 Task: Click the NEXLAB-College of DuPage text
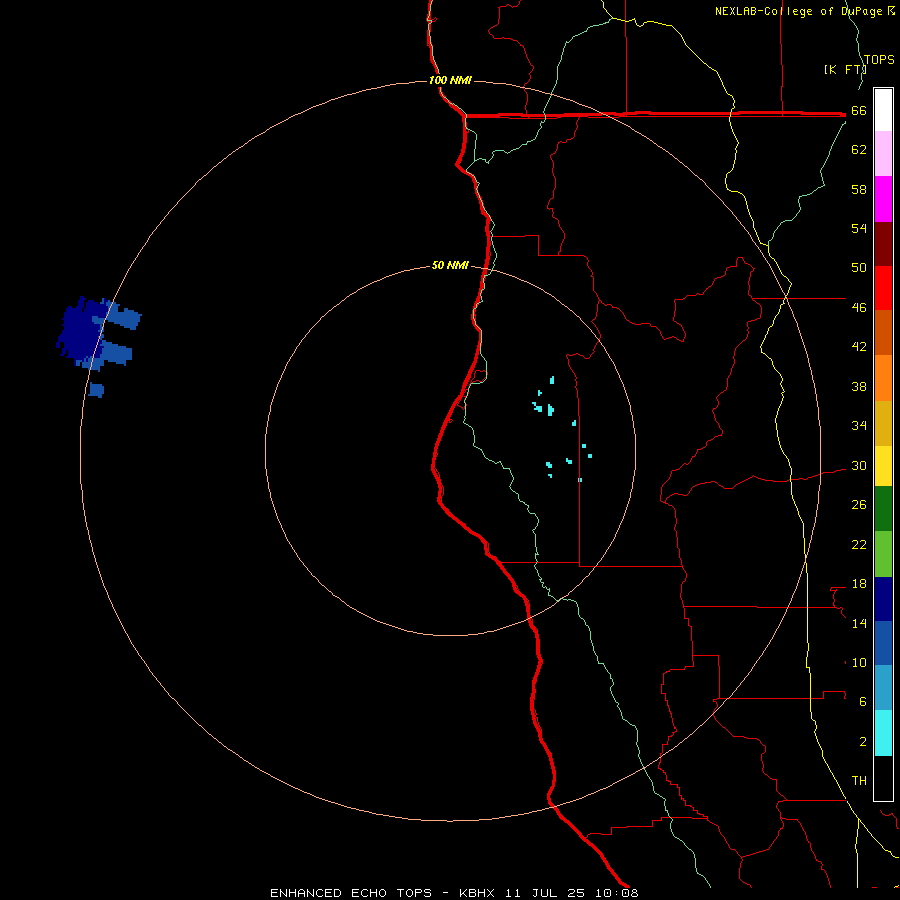[x=800, y=11]
